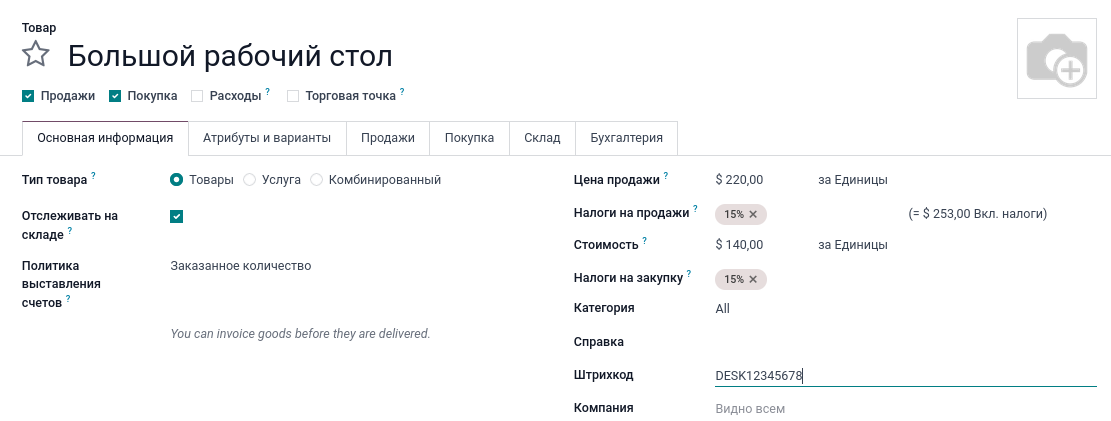Show help tooltip for Торговая точка
This screenshot has width=1111, height=421.
click(x=402, y=91)
